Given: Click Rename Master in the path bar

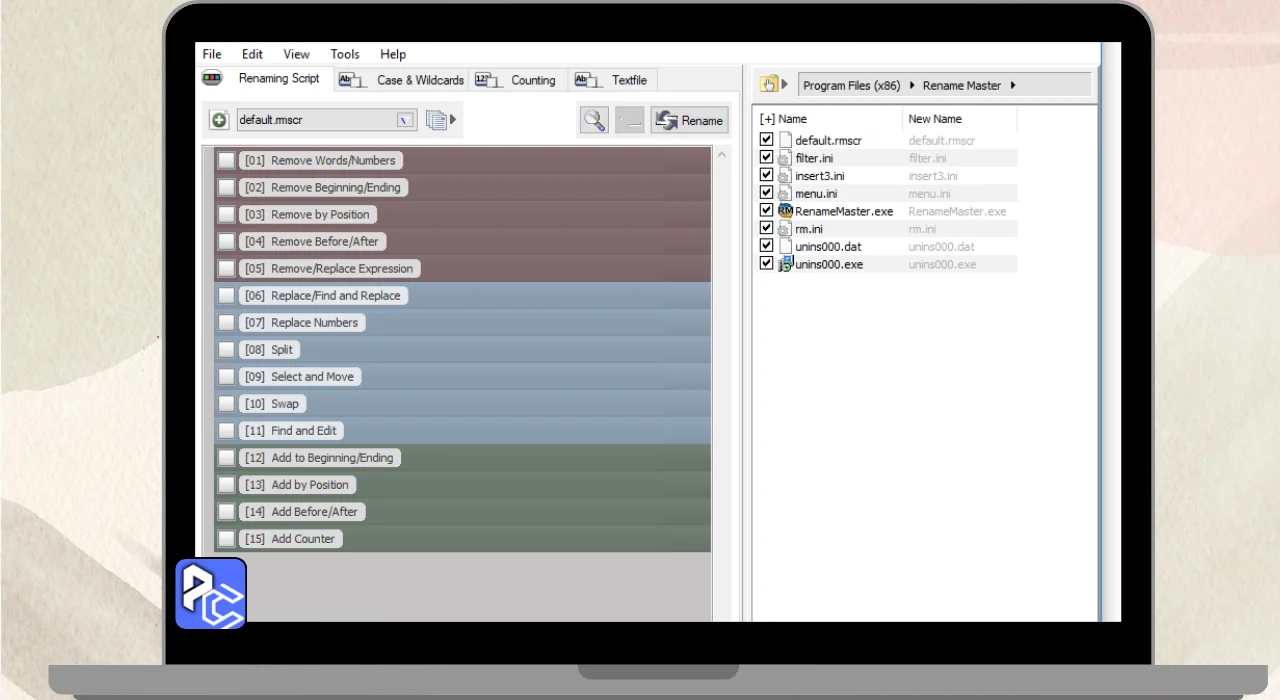Looking at the screenshot, I should pos(962,85).
